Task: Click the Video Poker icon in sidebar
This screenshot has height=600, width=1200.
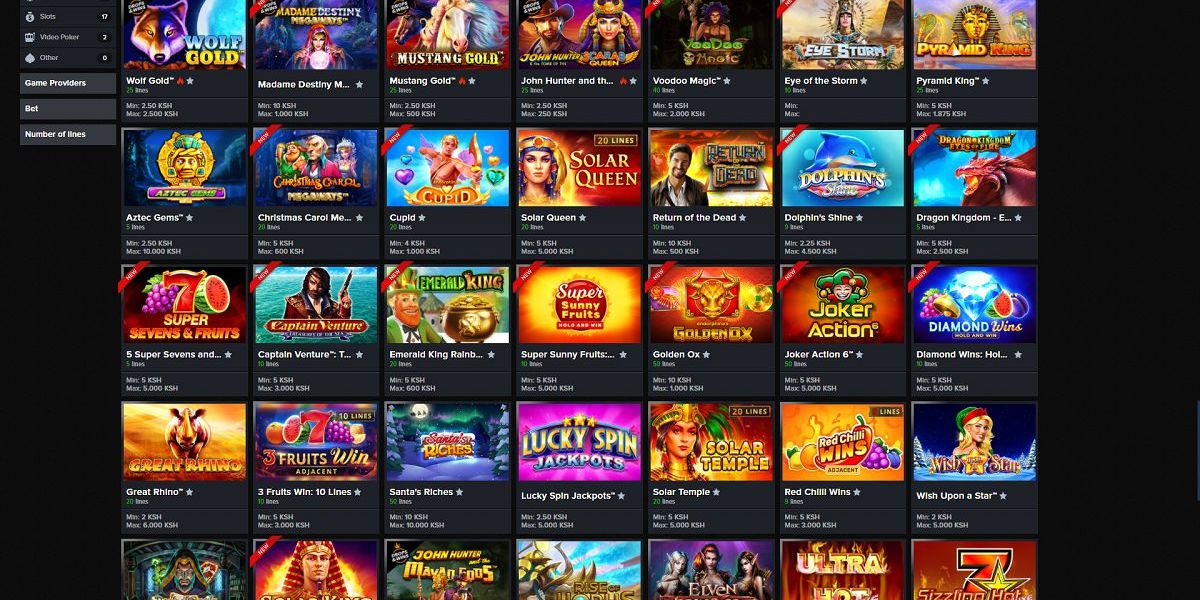Action: pyautogui.click(x=29, y=37)
